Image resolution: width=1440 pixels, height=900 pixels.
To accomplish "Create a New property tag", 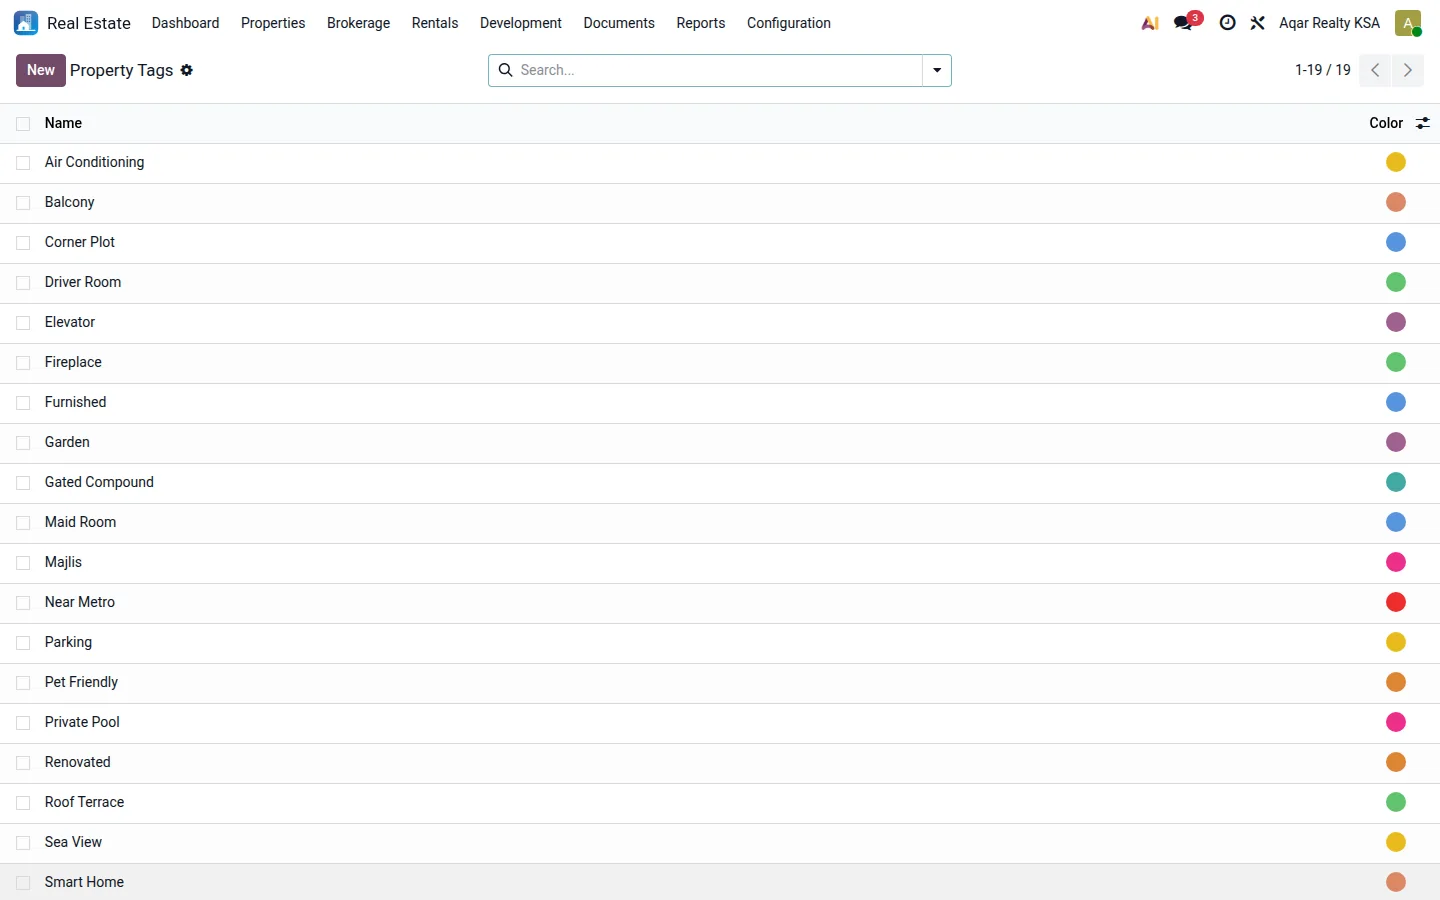I will (x=41, y=70).
